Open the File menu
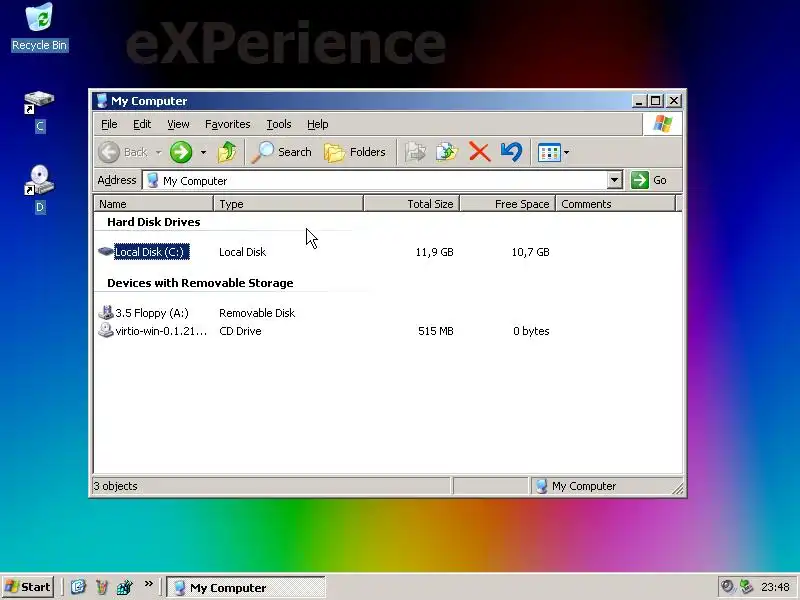Viewport: 800px width, 600px height. [109, 124]
